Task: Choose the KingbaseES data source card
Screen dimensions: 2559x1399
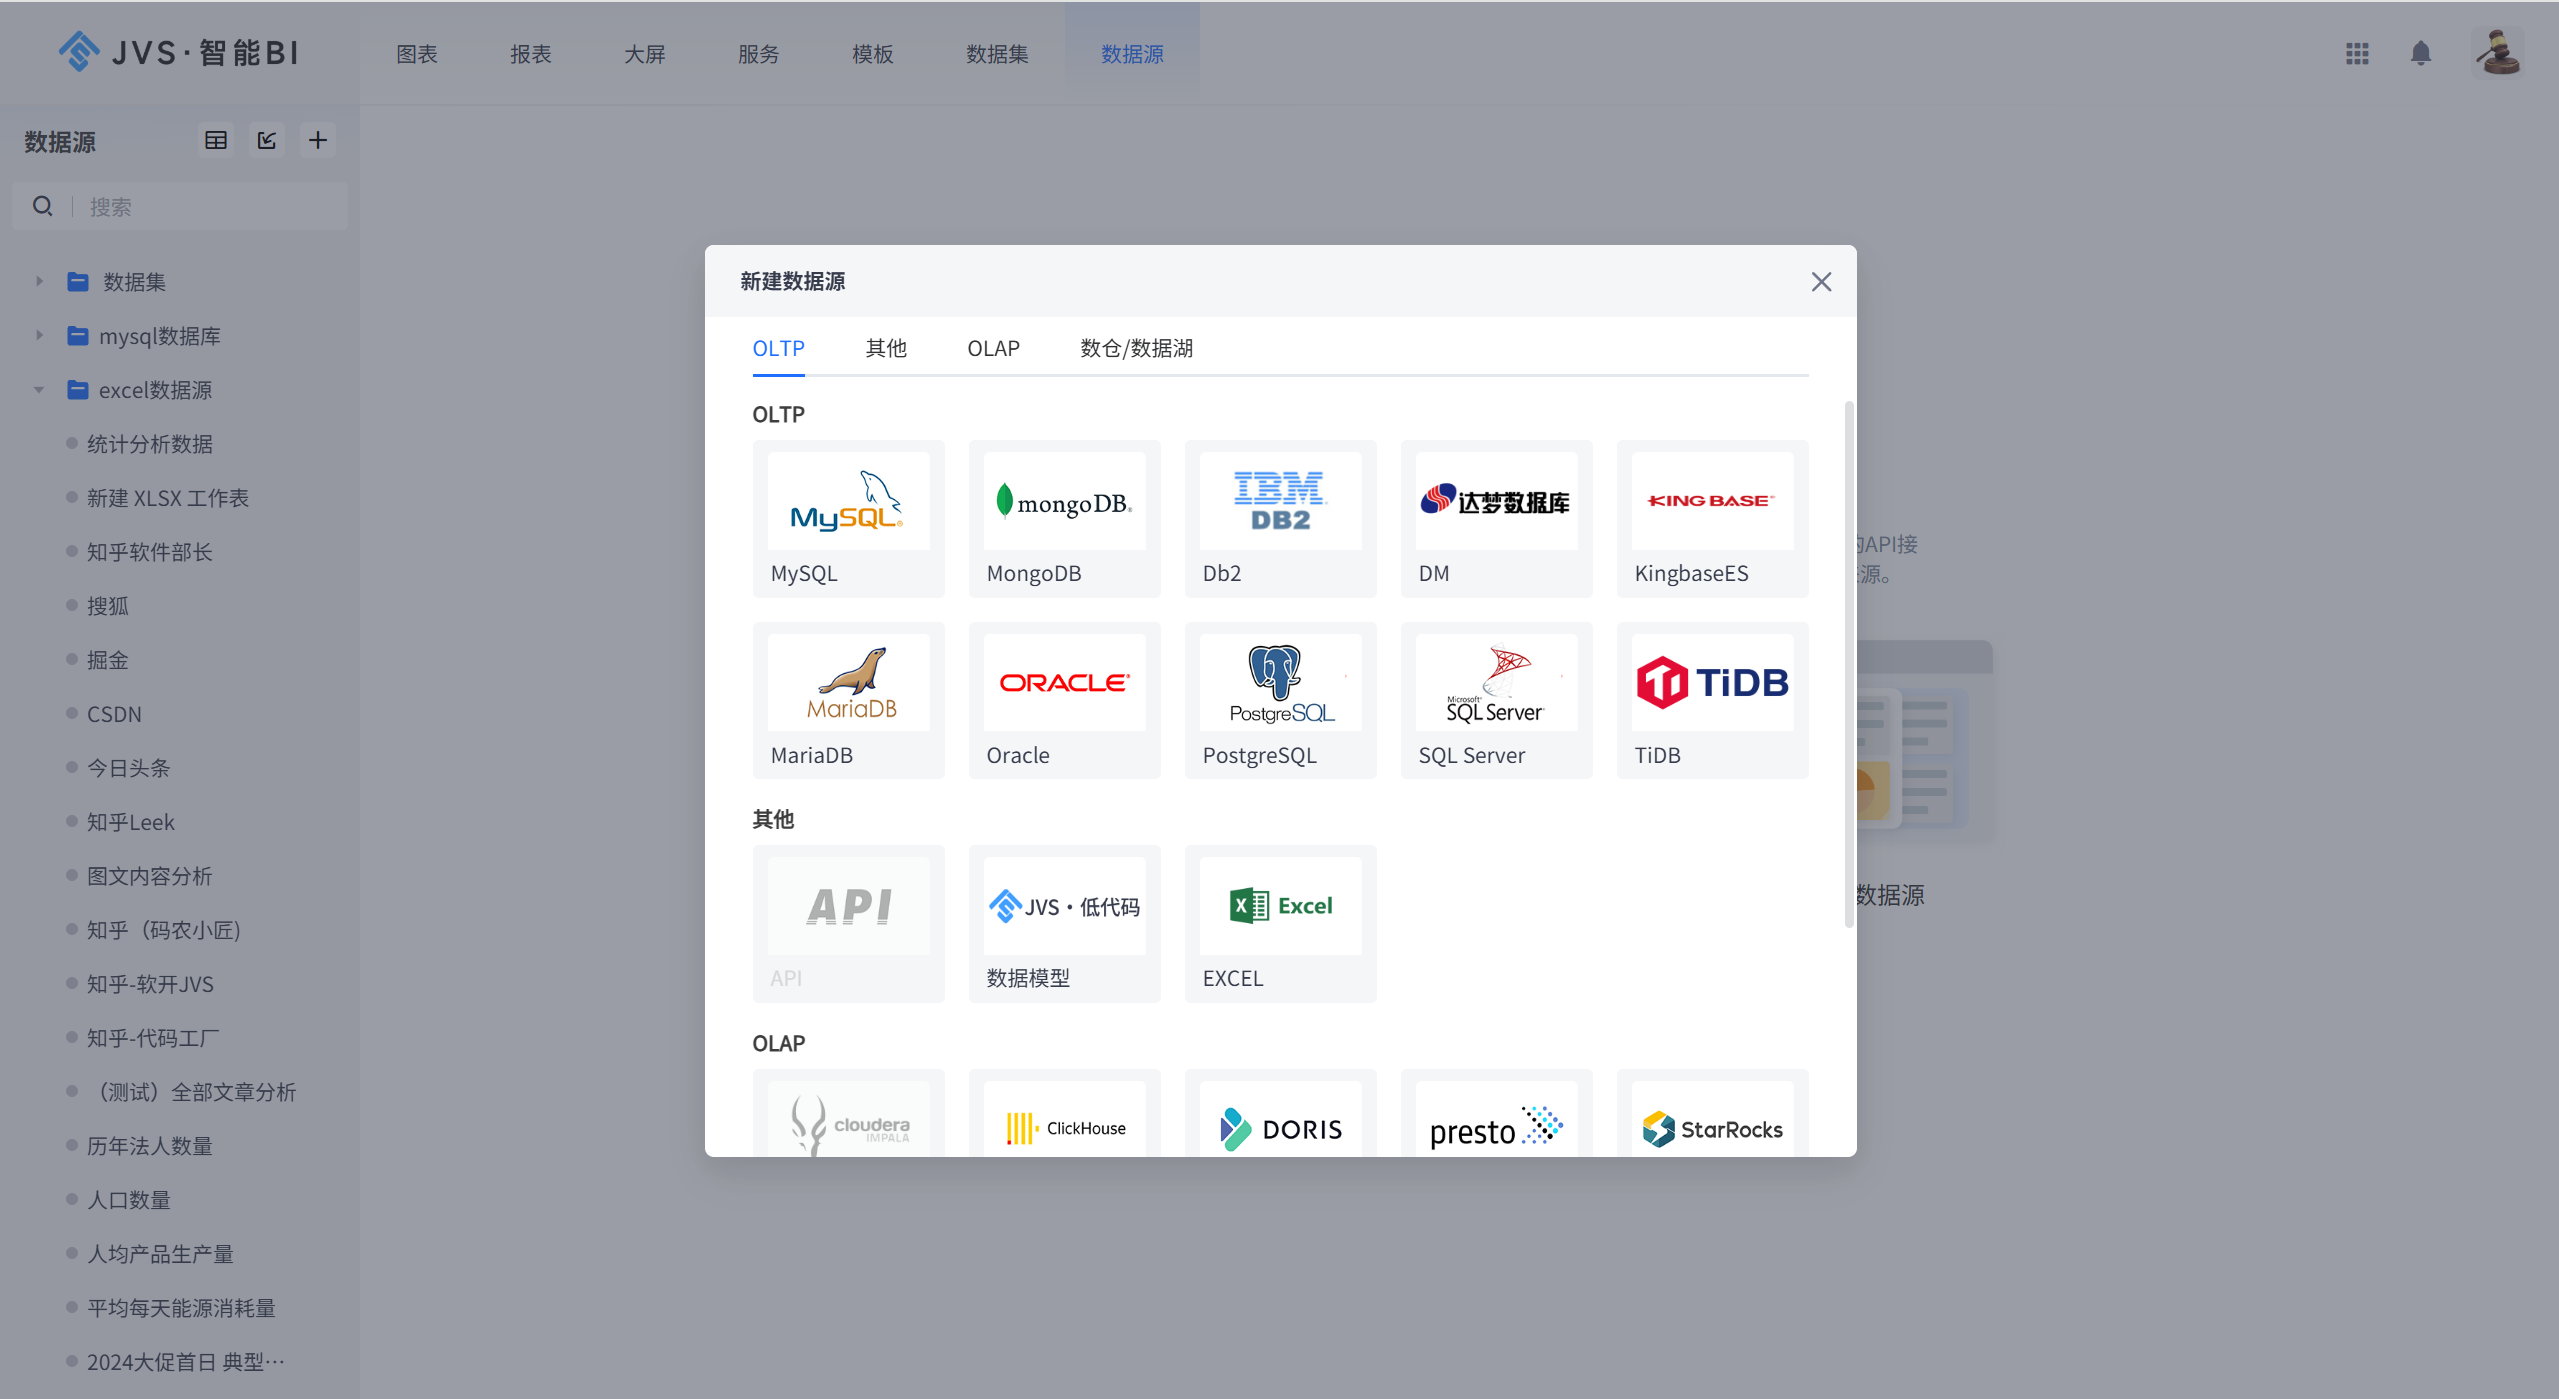Action: coord(1712,519)
